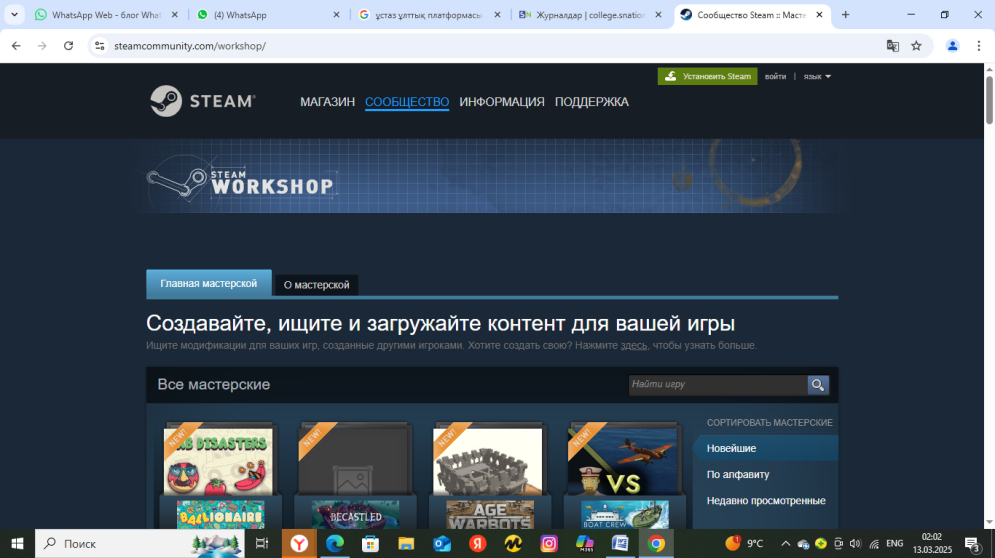Open the red Yandex Я taskbar icon
This screenshot has height=558, width=995.
click(478, 543)
